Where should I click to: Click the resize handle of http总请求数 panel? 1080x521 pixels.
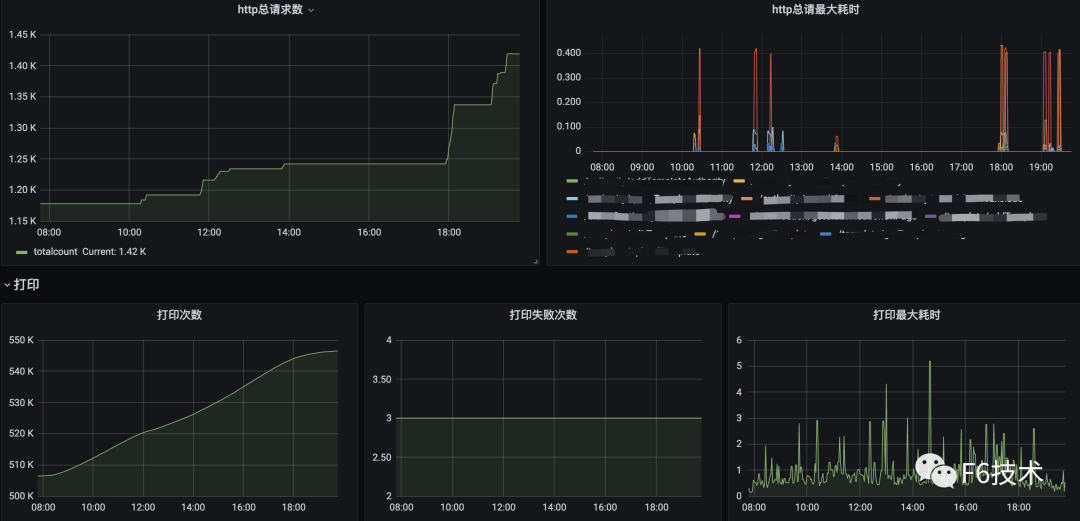535,261
